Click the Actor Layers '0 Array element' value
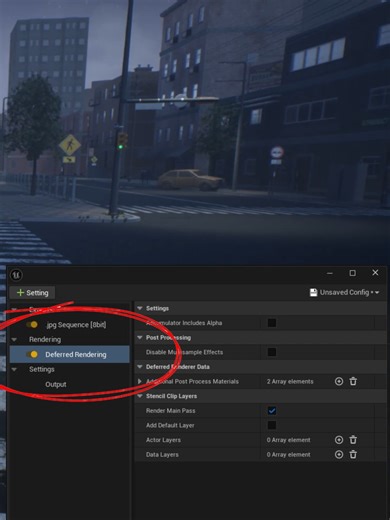 (x=288, y=440)
